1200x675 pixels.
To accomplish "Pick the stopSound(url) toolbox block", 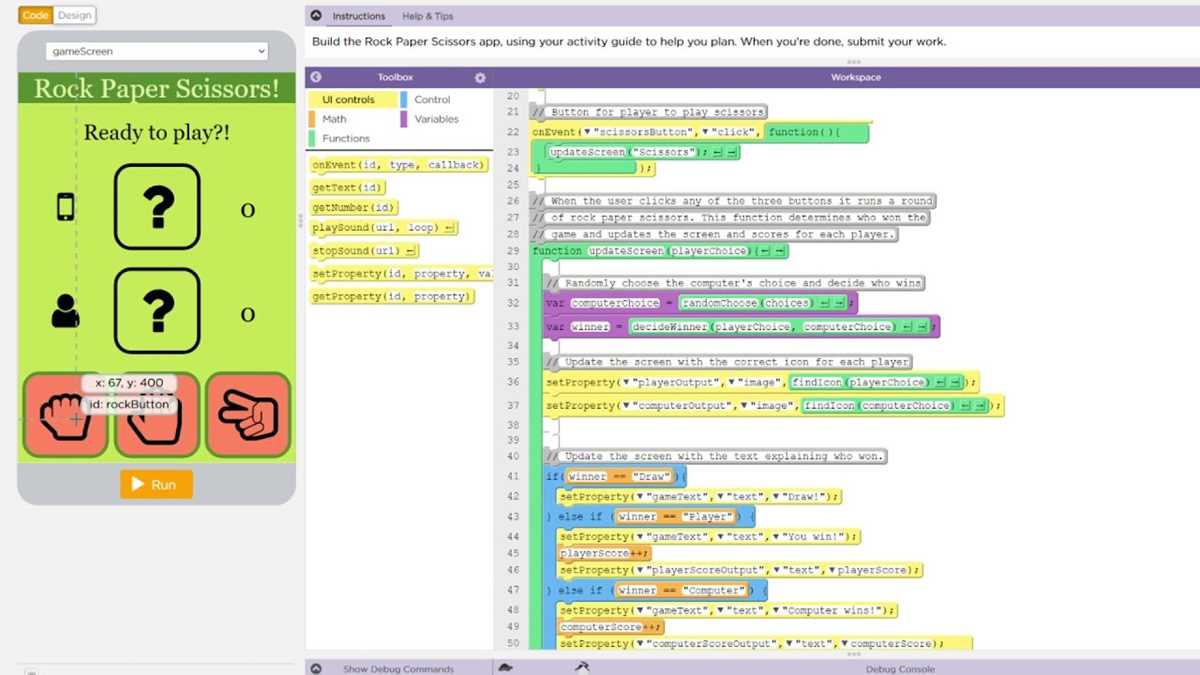I will [x=365, y=251].
